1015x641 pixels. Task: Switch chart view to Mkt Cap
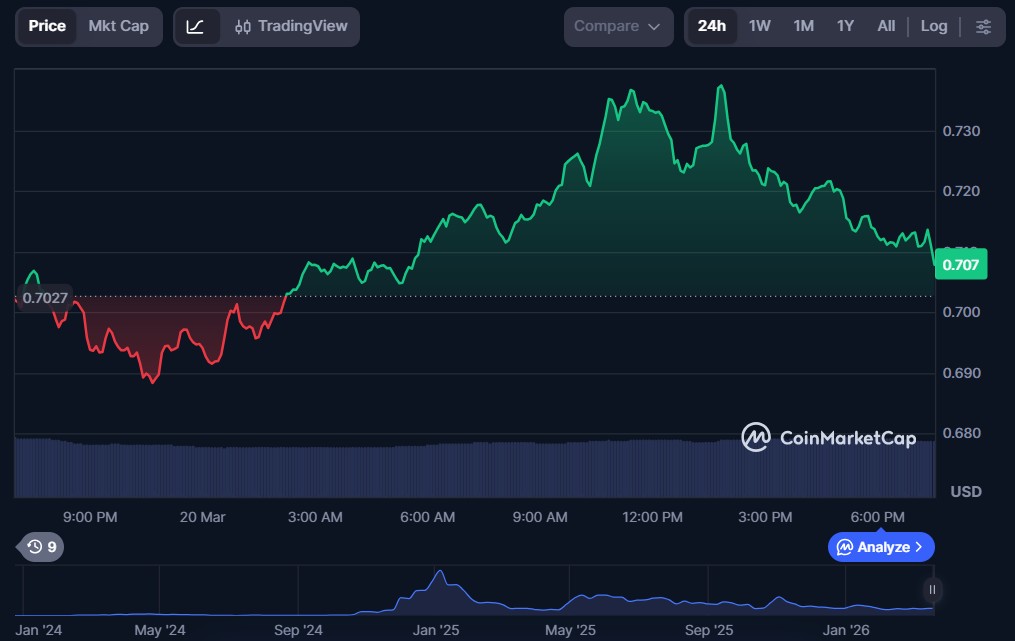coord(118,26)
